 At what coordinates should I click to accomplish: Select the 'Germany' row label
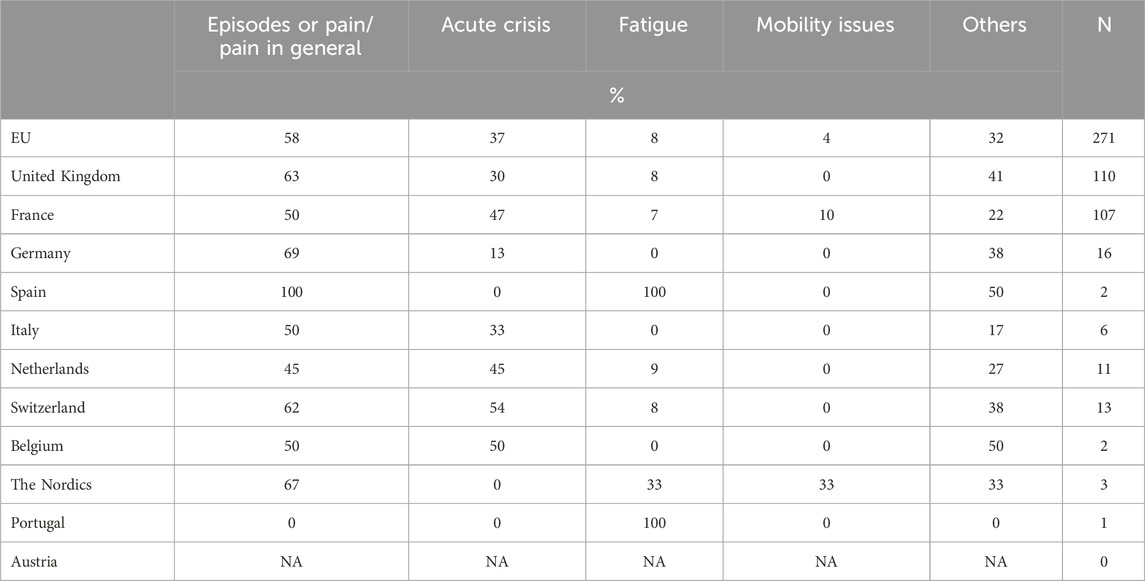(x=41, y=254)
